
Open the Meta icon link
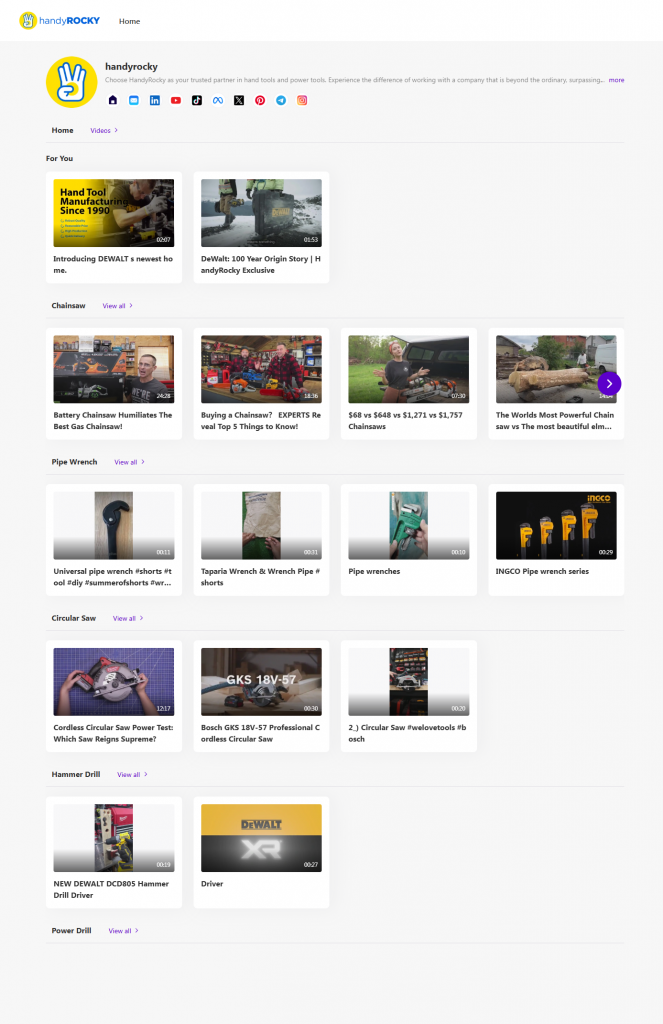pyautogui.click(x=218, y=100)
